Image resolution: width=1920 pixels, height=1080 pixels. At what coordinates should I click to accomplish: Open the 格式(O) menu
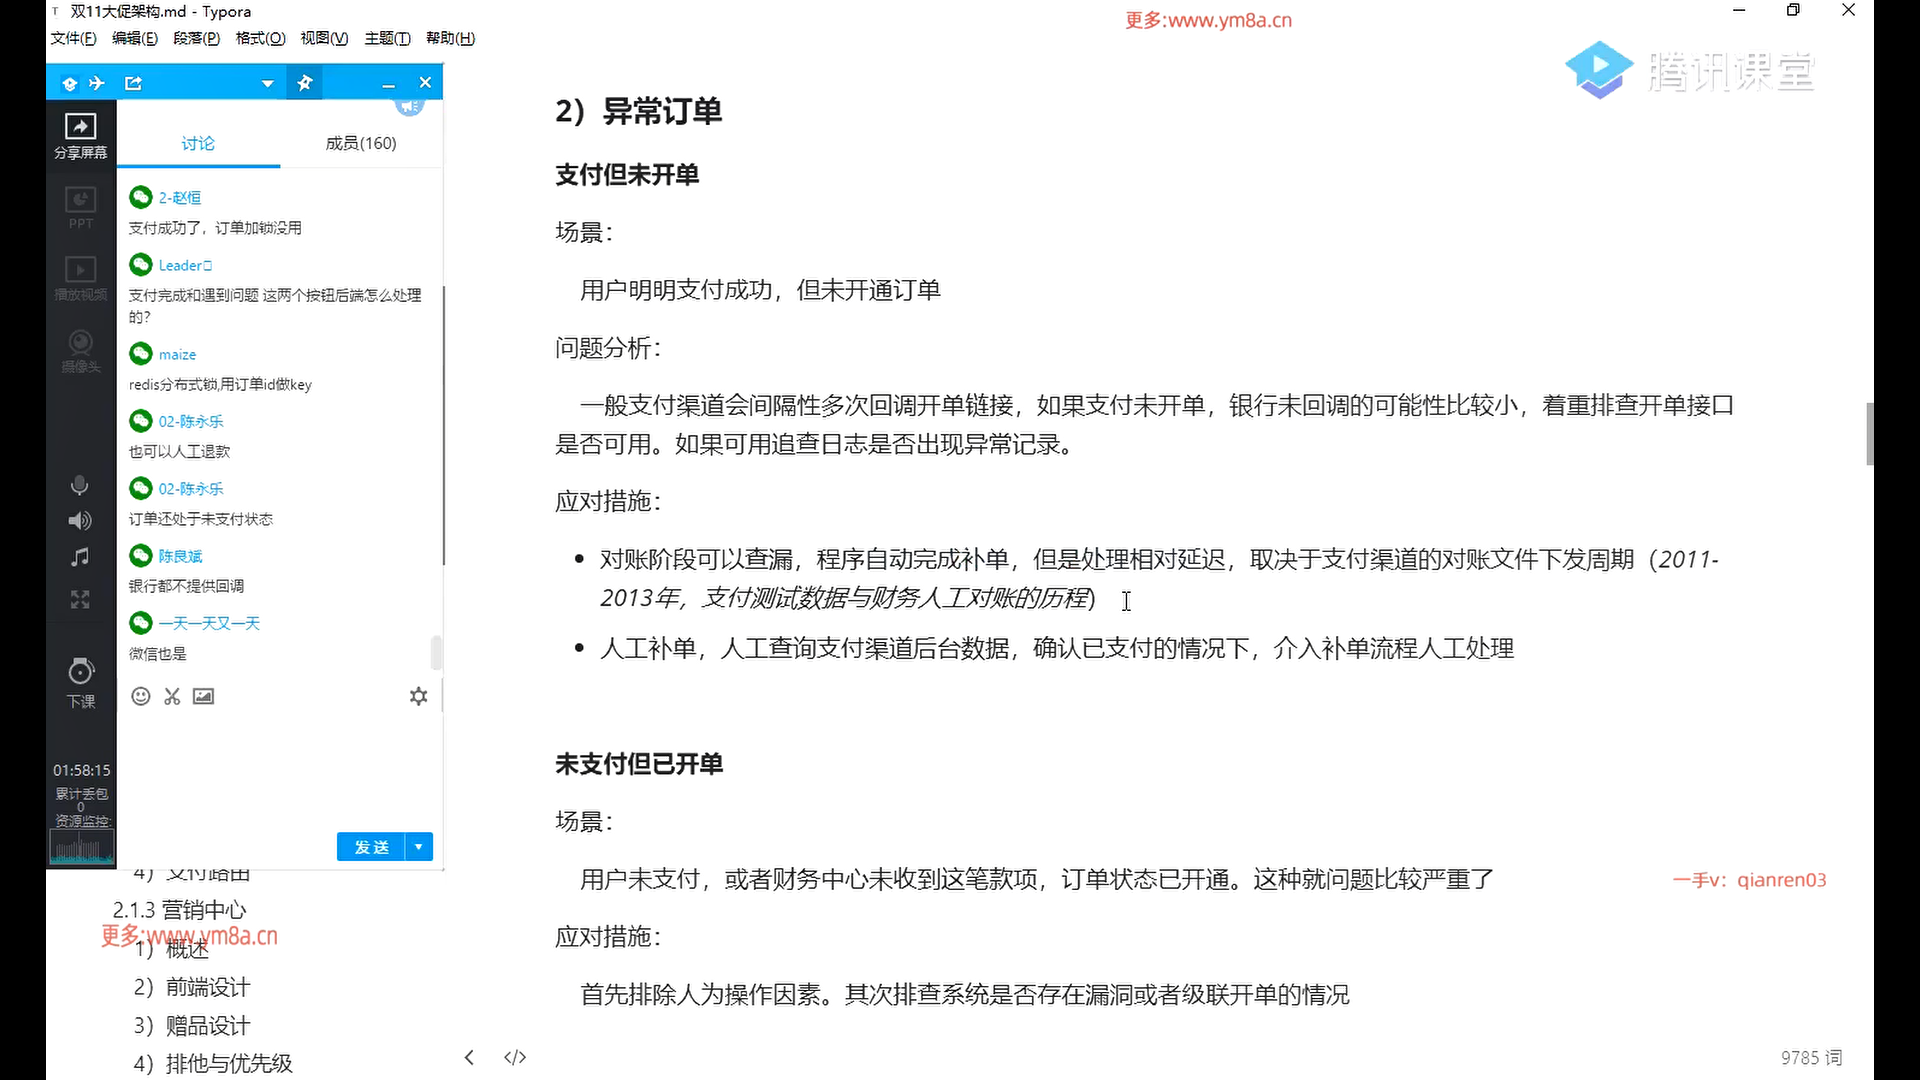point(260,38)
